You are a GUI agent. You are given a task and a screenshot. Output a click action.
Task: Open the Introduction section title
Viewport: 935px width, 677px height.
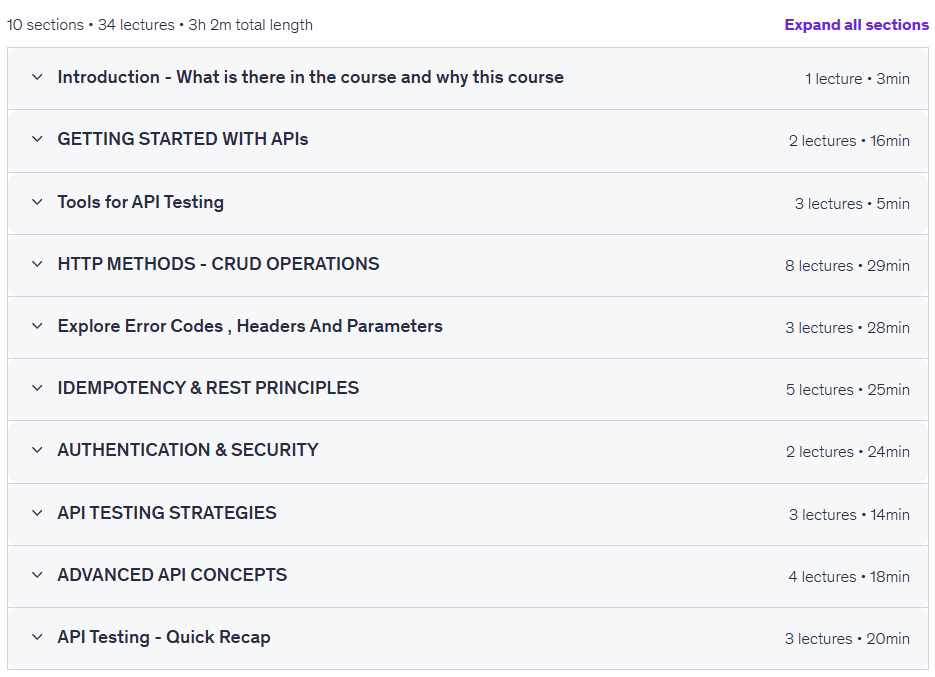[311, 78]
